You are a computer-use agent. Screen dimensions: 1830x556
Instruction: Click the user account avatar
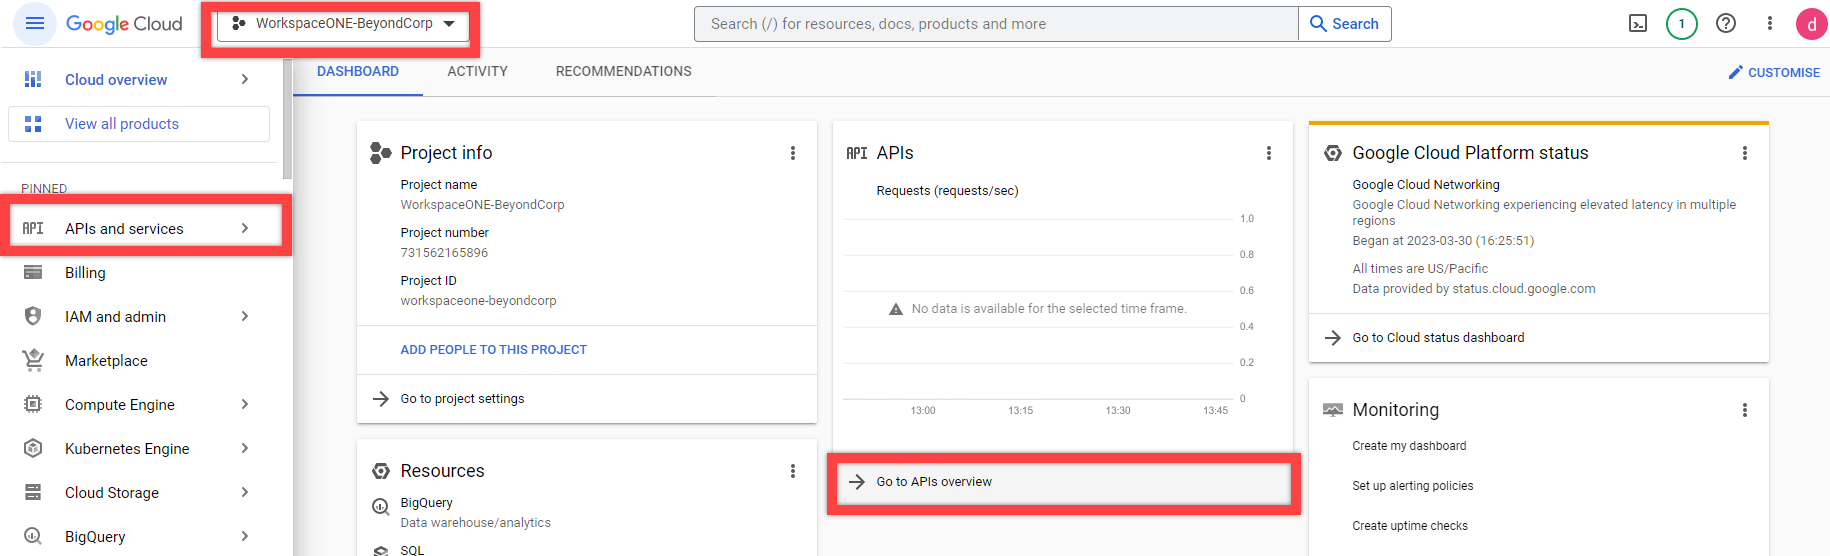click(x=1811, y=24)
